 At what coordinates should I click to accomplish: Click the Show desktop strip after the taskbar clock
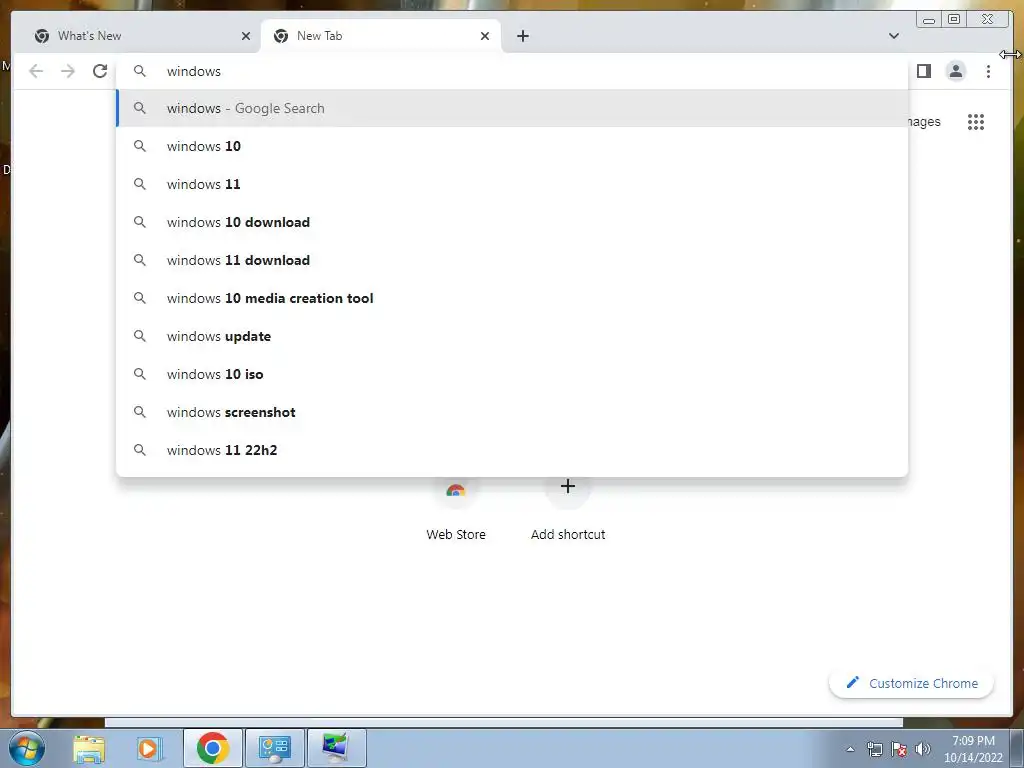click(1017, 748)
